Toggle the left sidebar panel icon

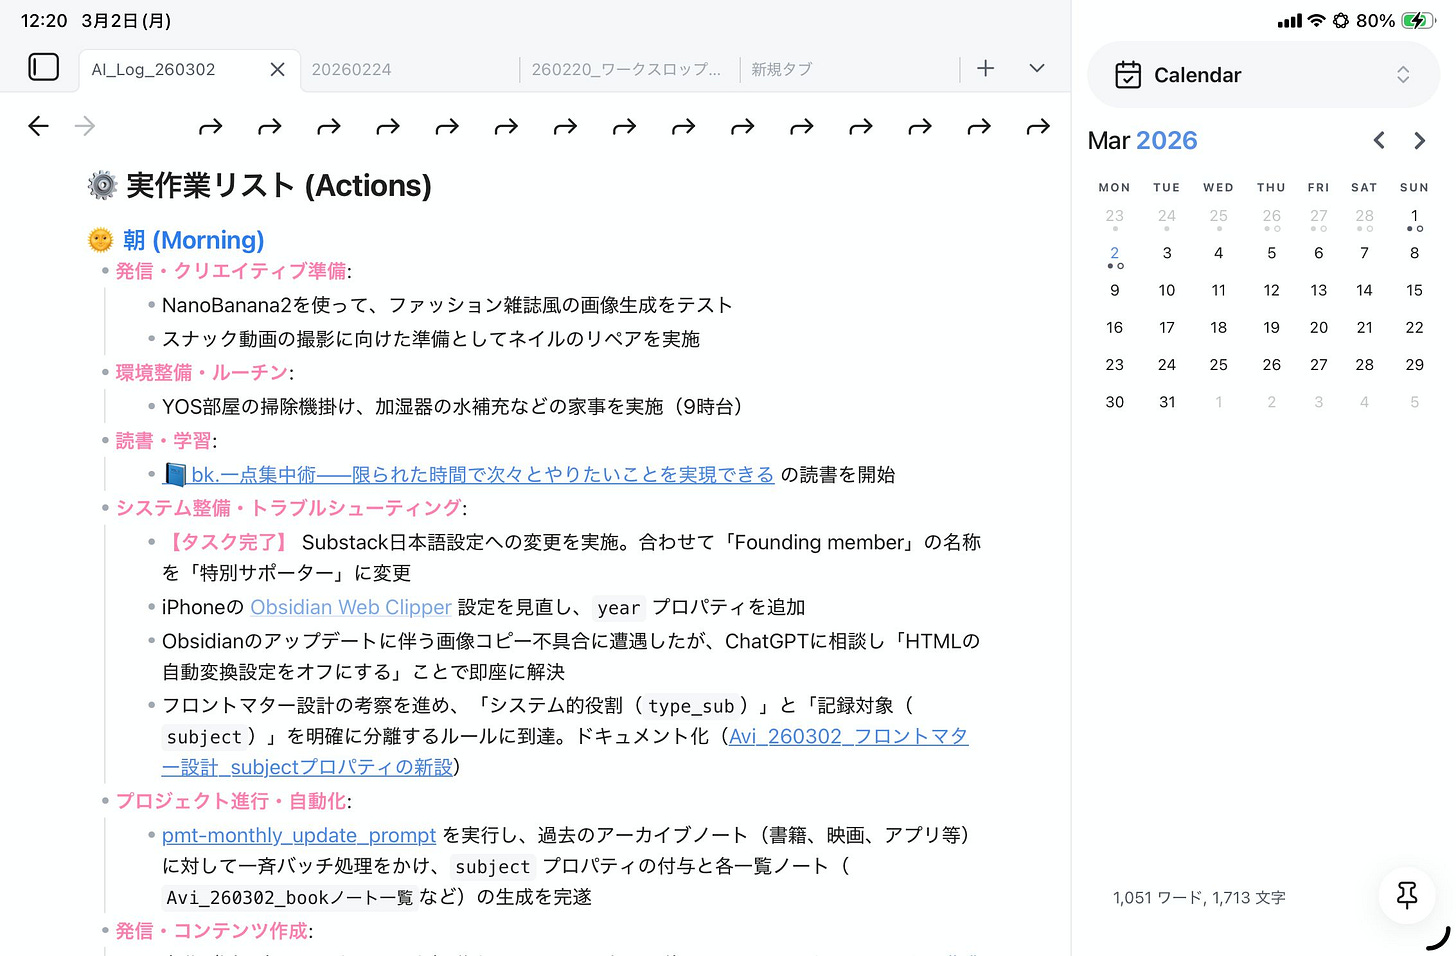[44, 66]
